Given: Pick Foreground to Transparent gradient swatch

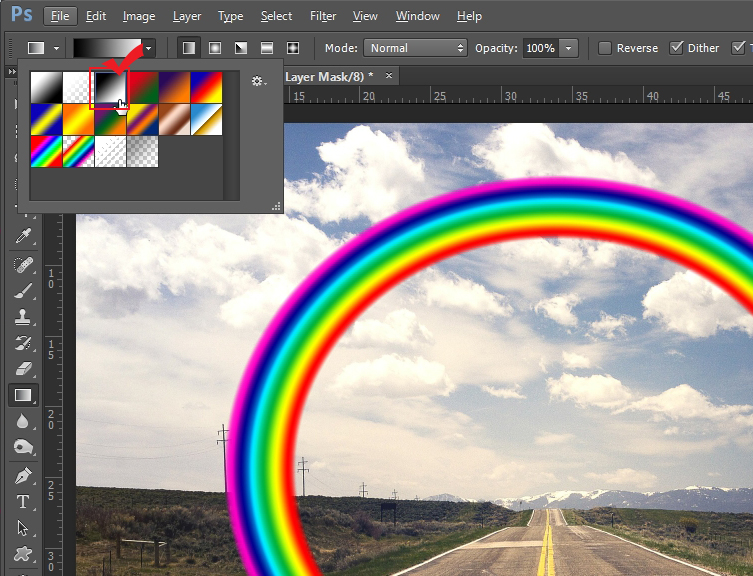Looking at the screenshot, I should (79, 87).
